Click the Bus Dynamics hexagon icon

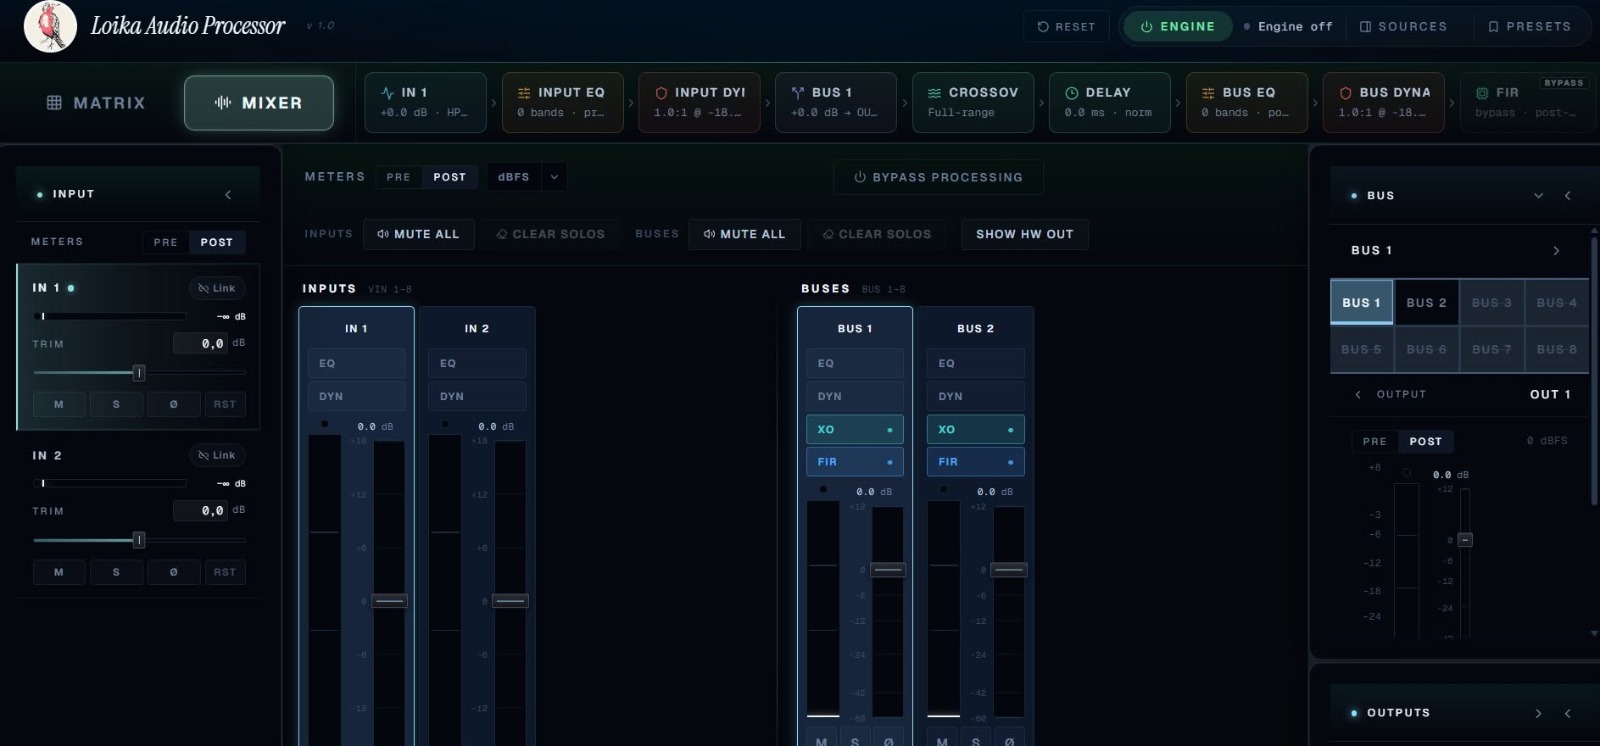point(1346,92)
